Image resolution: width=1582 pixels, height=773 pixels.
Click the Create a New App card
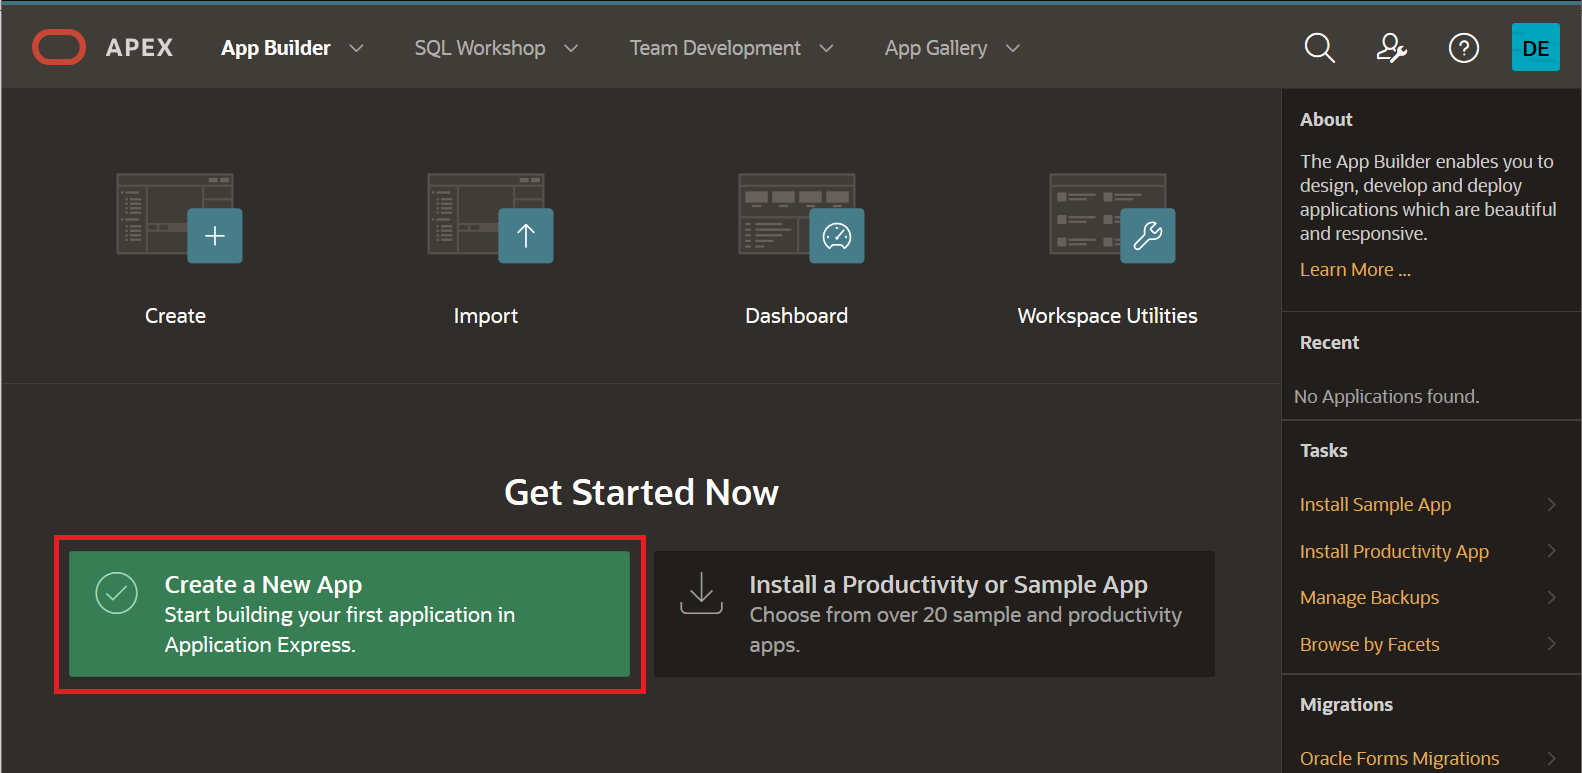pos(349,614)
